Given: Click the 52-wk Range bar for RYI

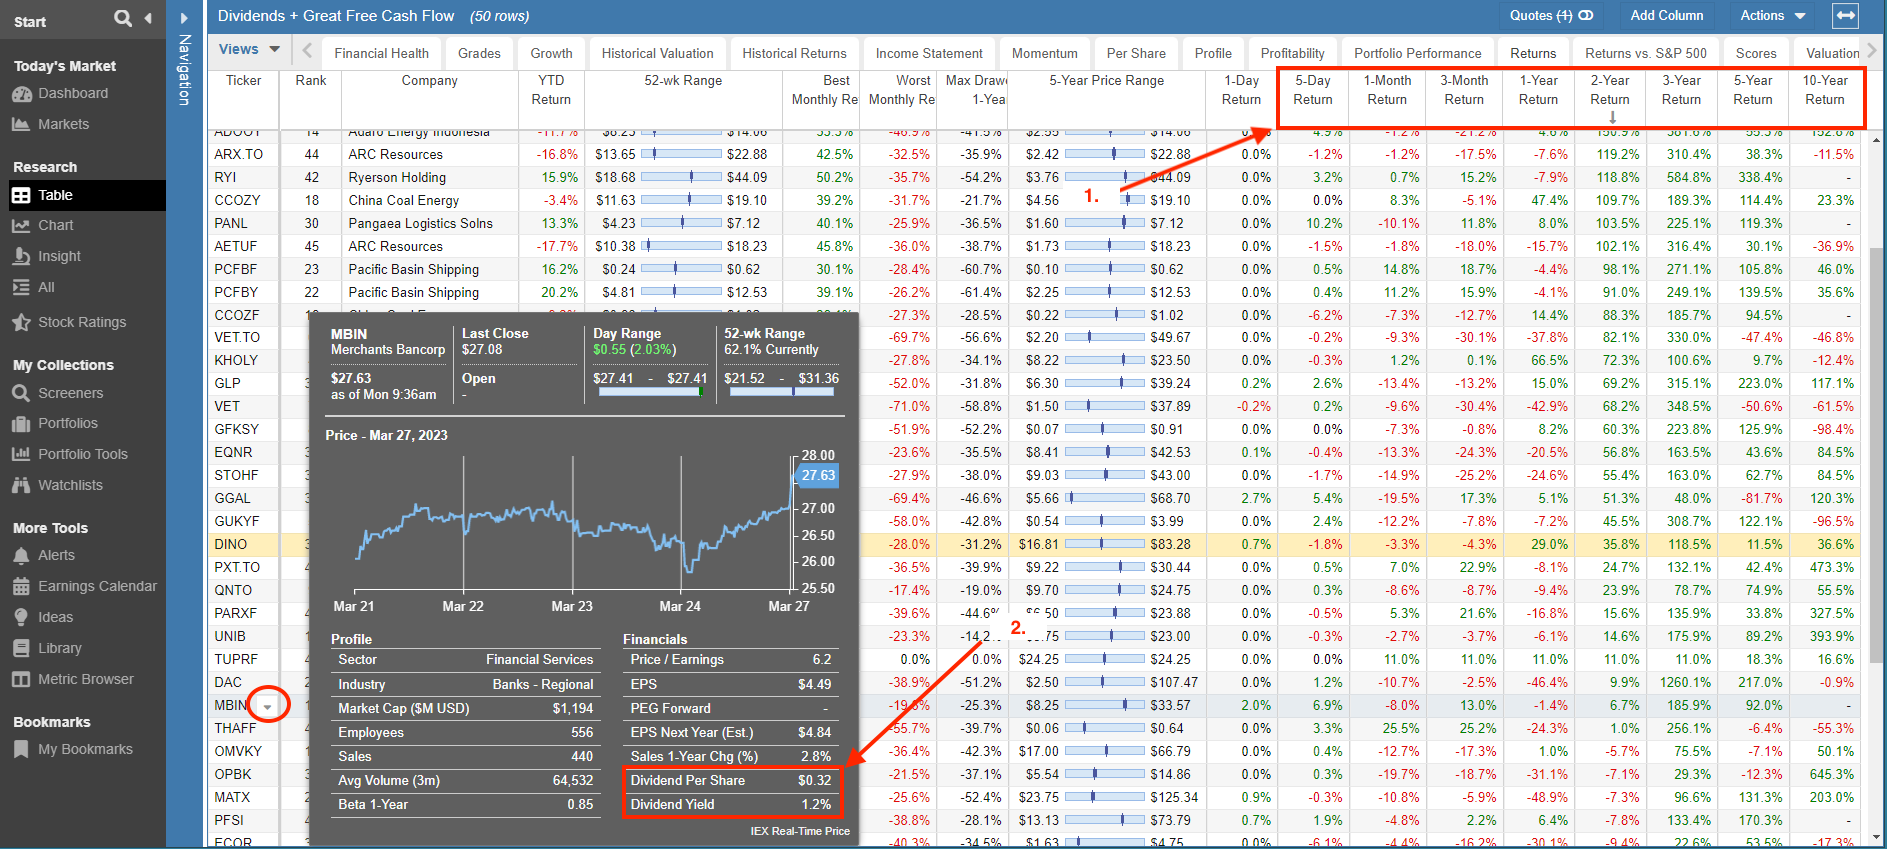Looking at the screenshot, I should [681, 177].
